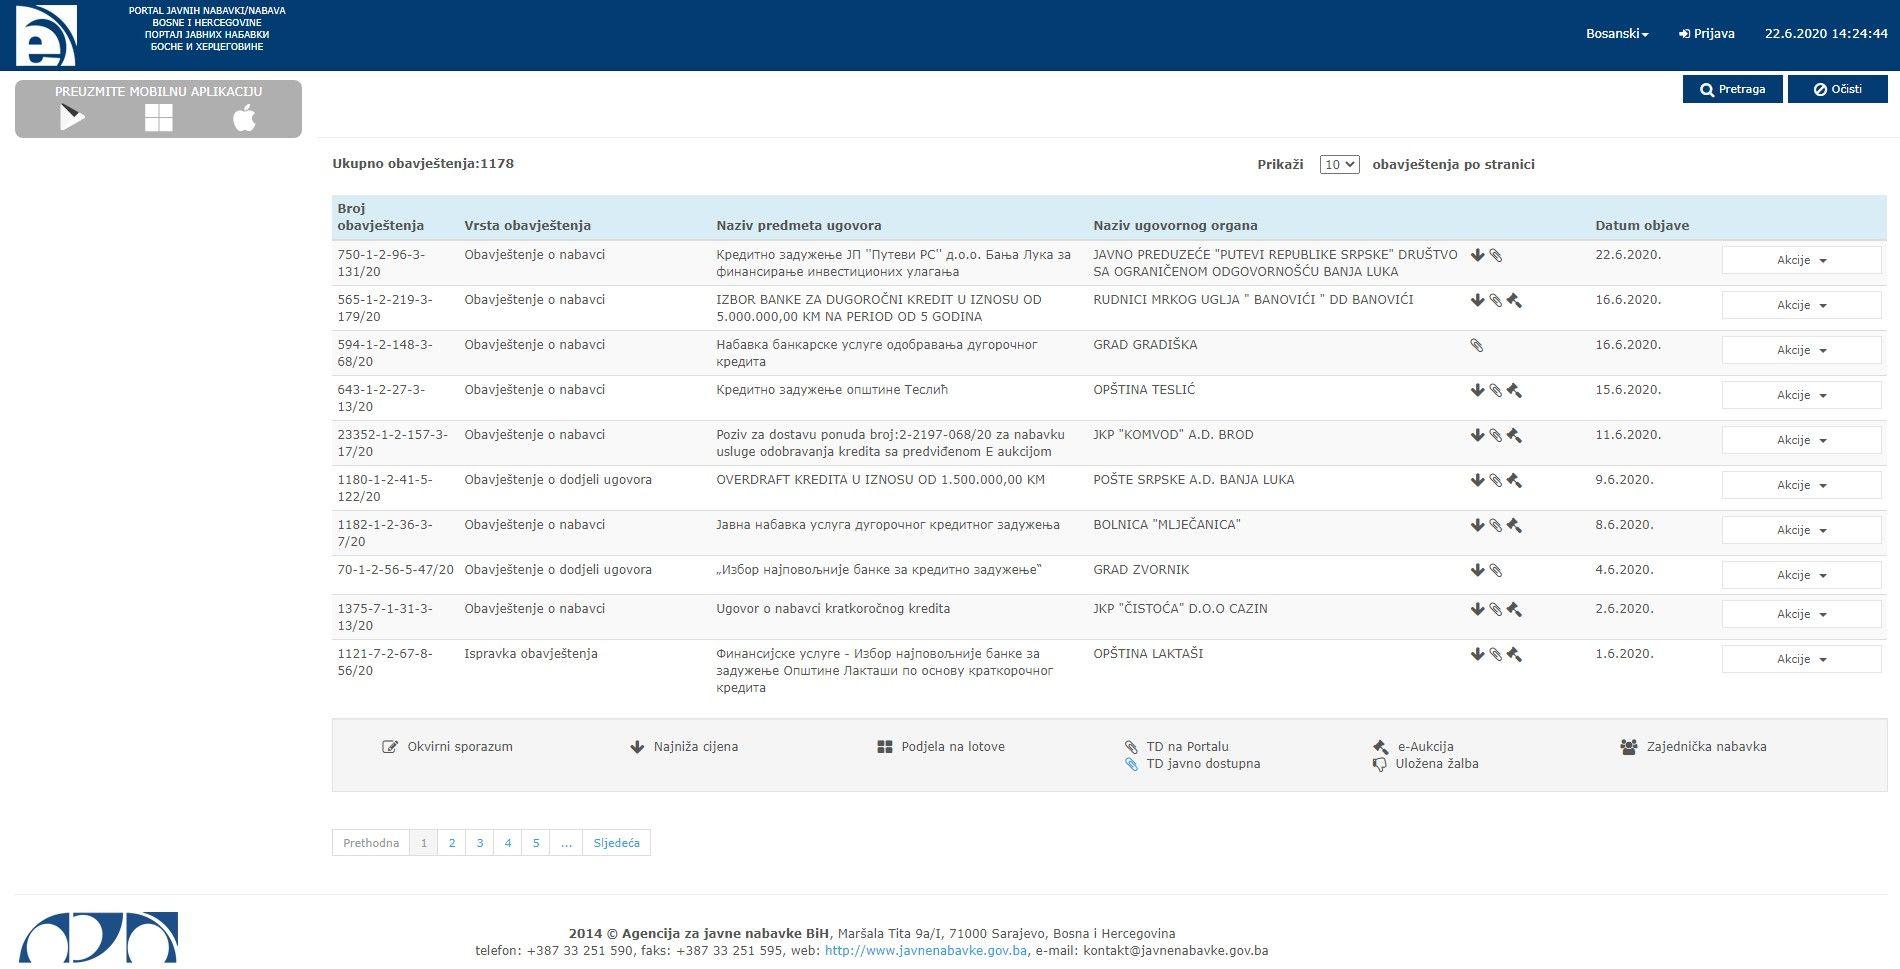Click lowest price arrow in JKP Čistoća Cazin row
Viewport: 1900px width, 969px height.
pos(1477,609)
